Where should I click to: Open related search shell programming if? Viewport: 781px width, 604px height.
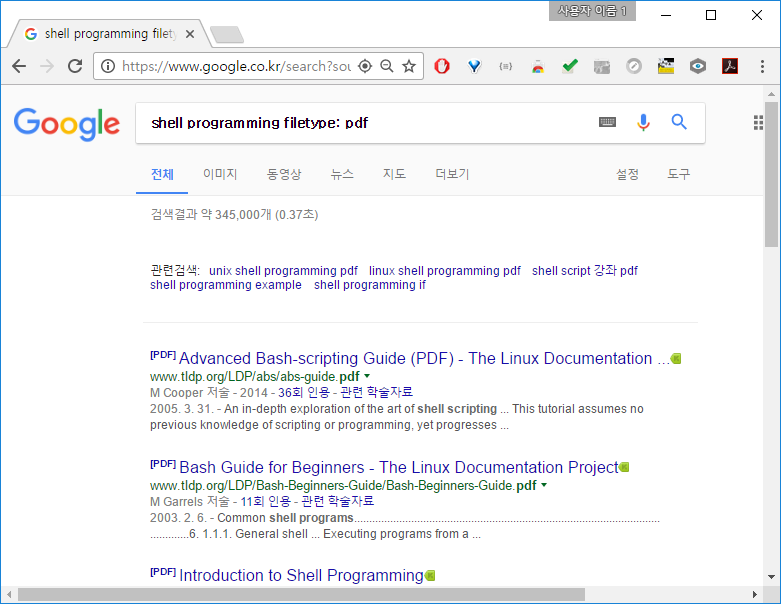(x=370, y=285)
